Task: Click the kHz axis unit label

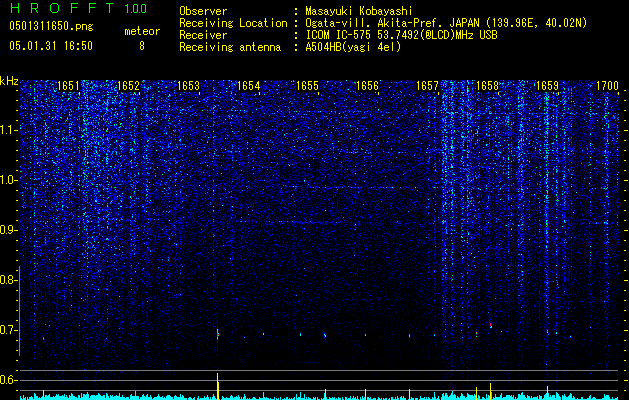Action: point(9,81)
